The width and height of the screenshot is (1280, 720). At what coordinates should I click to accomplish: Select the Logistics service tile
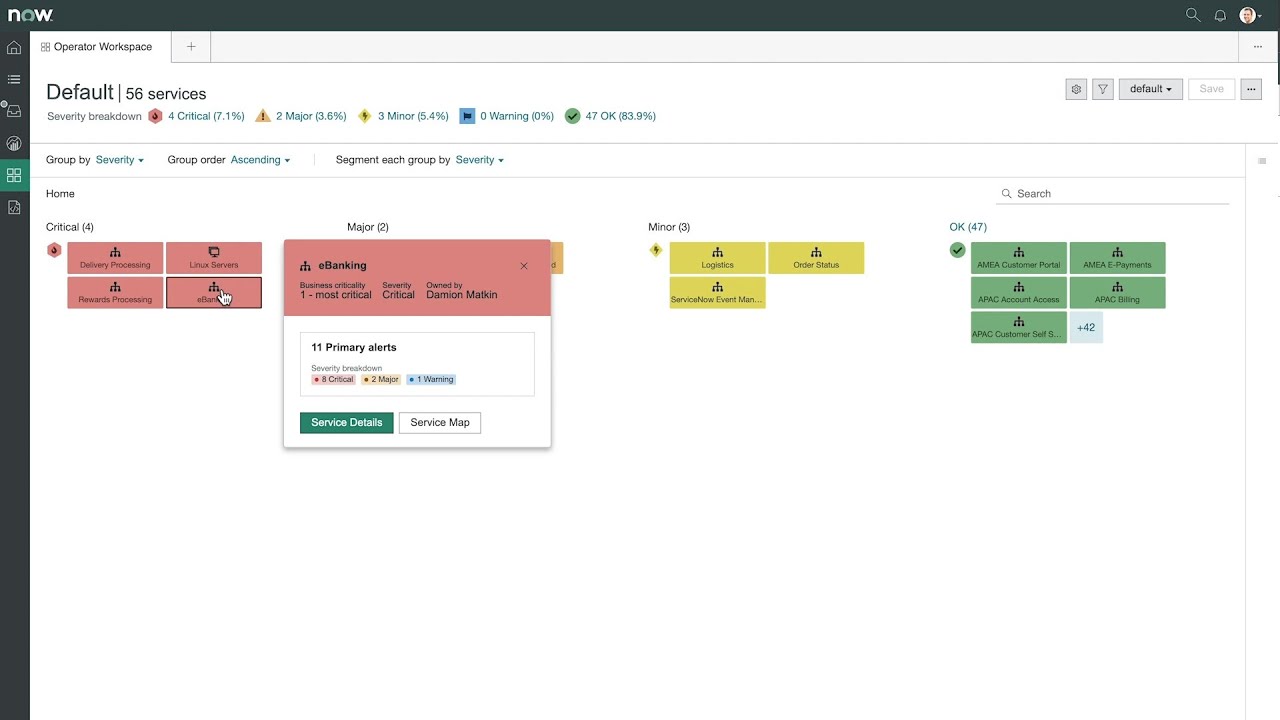pyautogui.click(x=718, y=258)
